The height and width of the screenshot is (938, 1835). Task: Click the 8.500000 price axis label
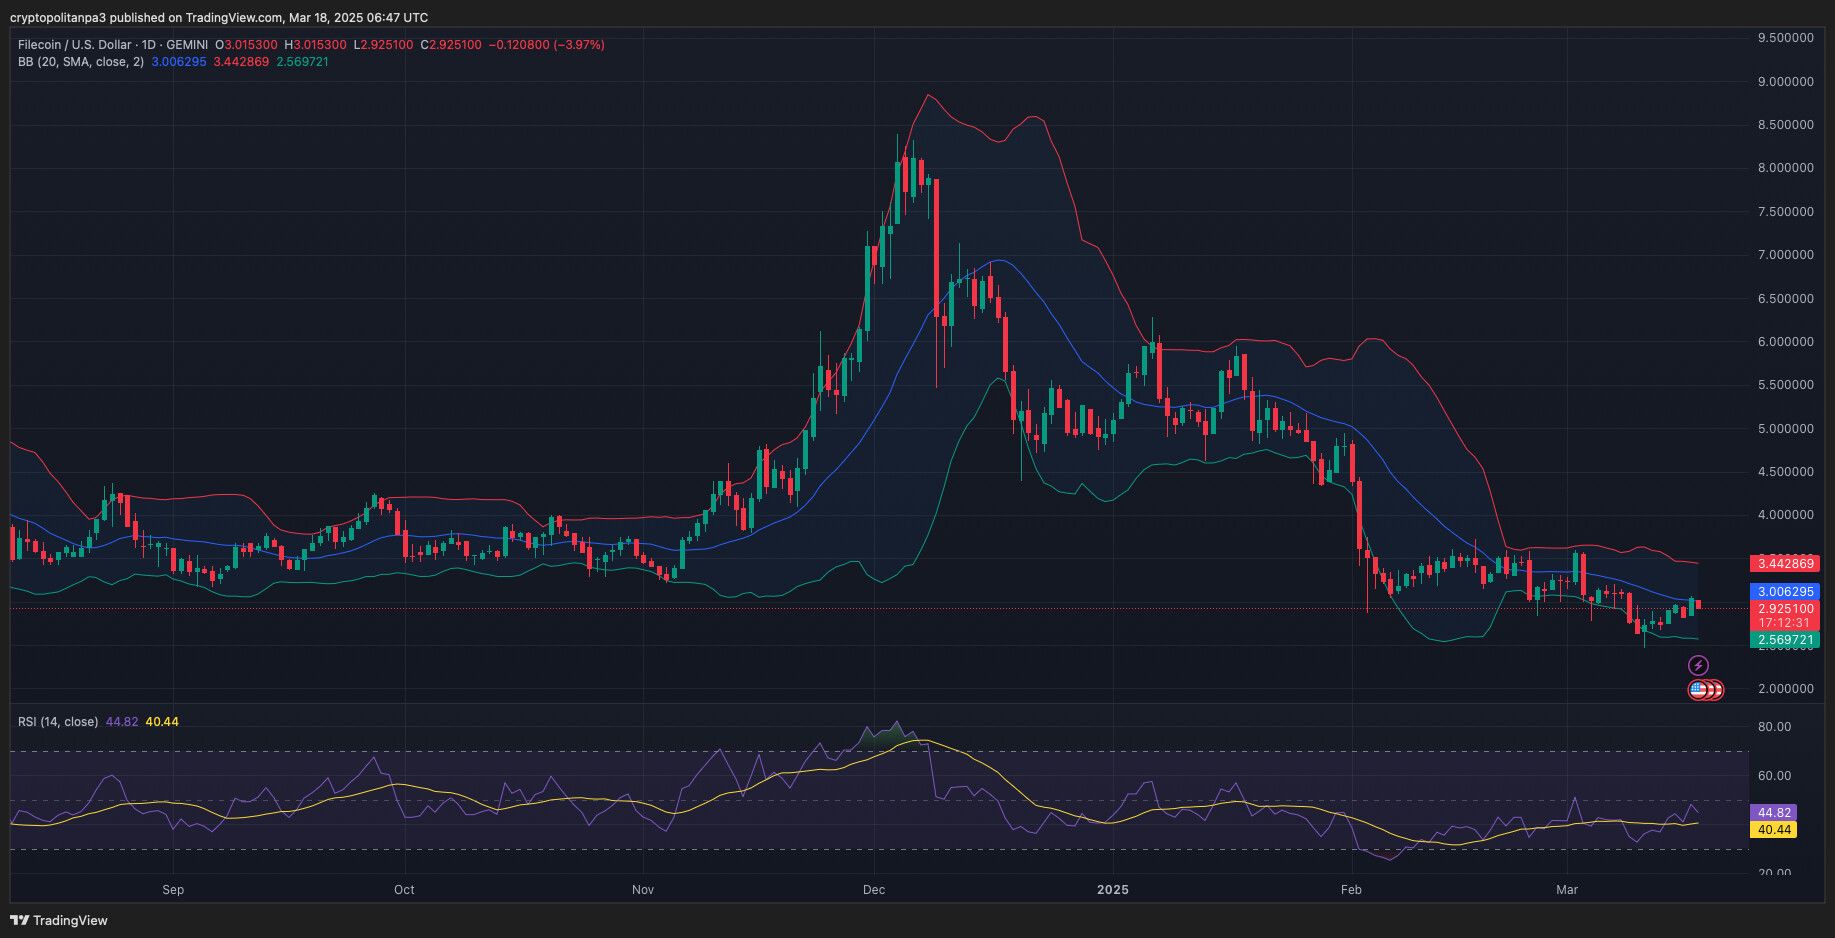pyautogui.click(x=1786, y=125)
